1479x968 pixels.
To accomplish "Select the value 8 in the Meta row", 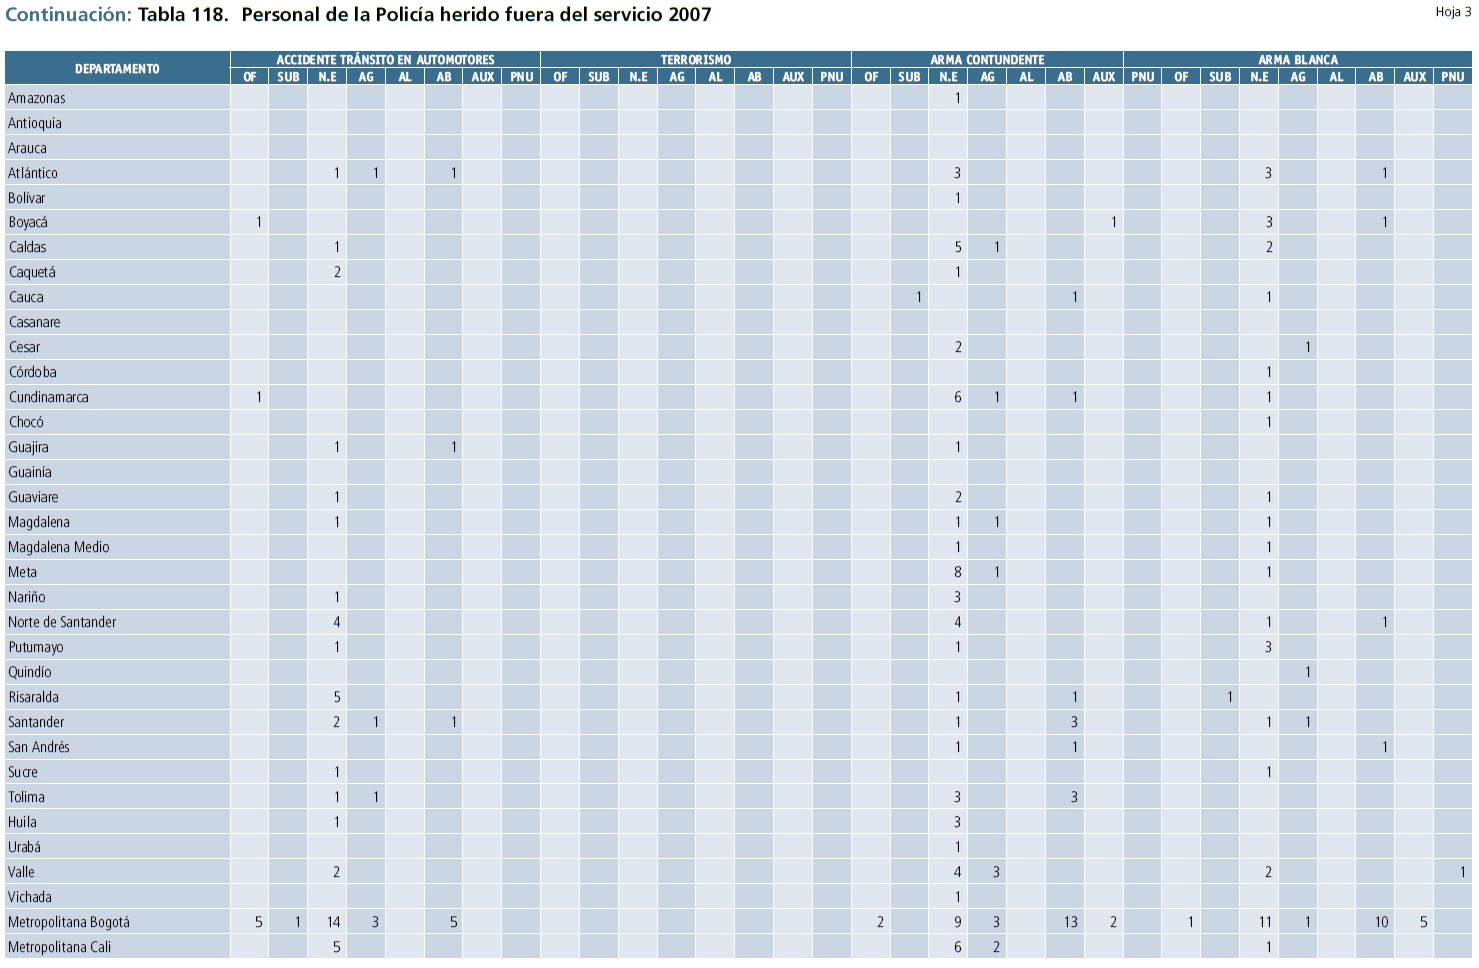I will click(x=957, y=572).
